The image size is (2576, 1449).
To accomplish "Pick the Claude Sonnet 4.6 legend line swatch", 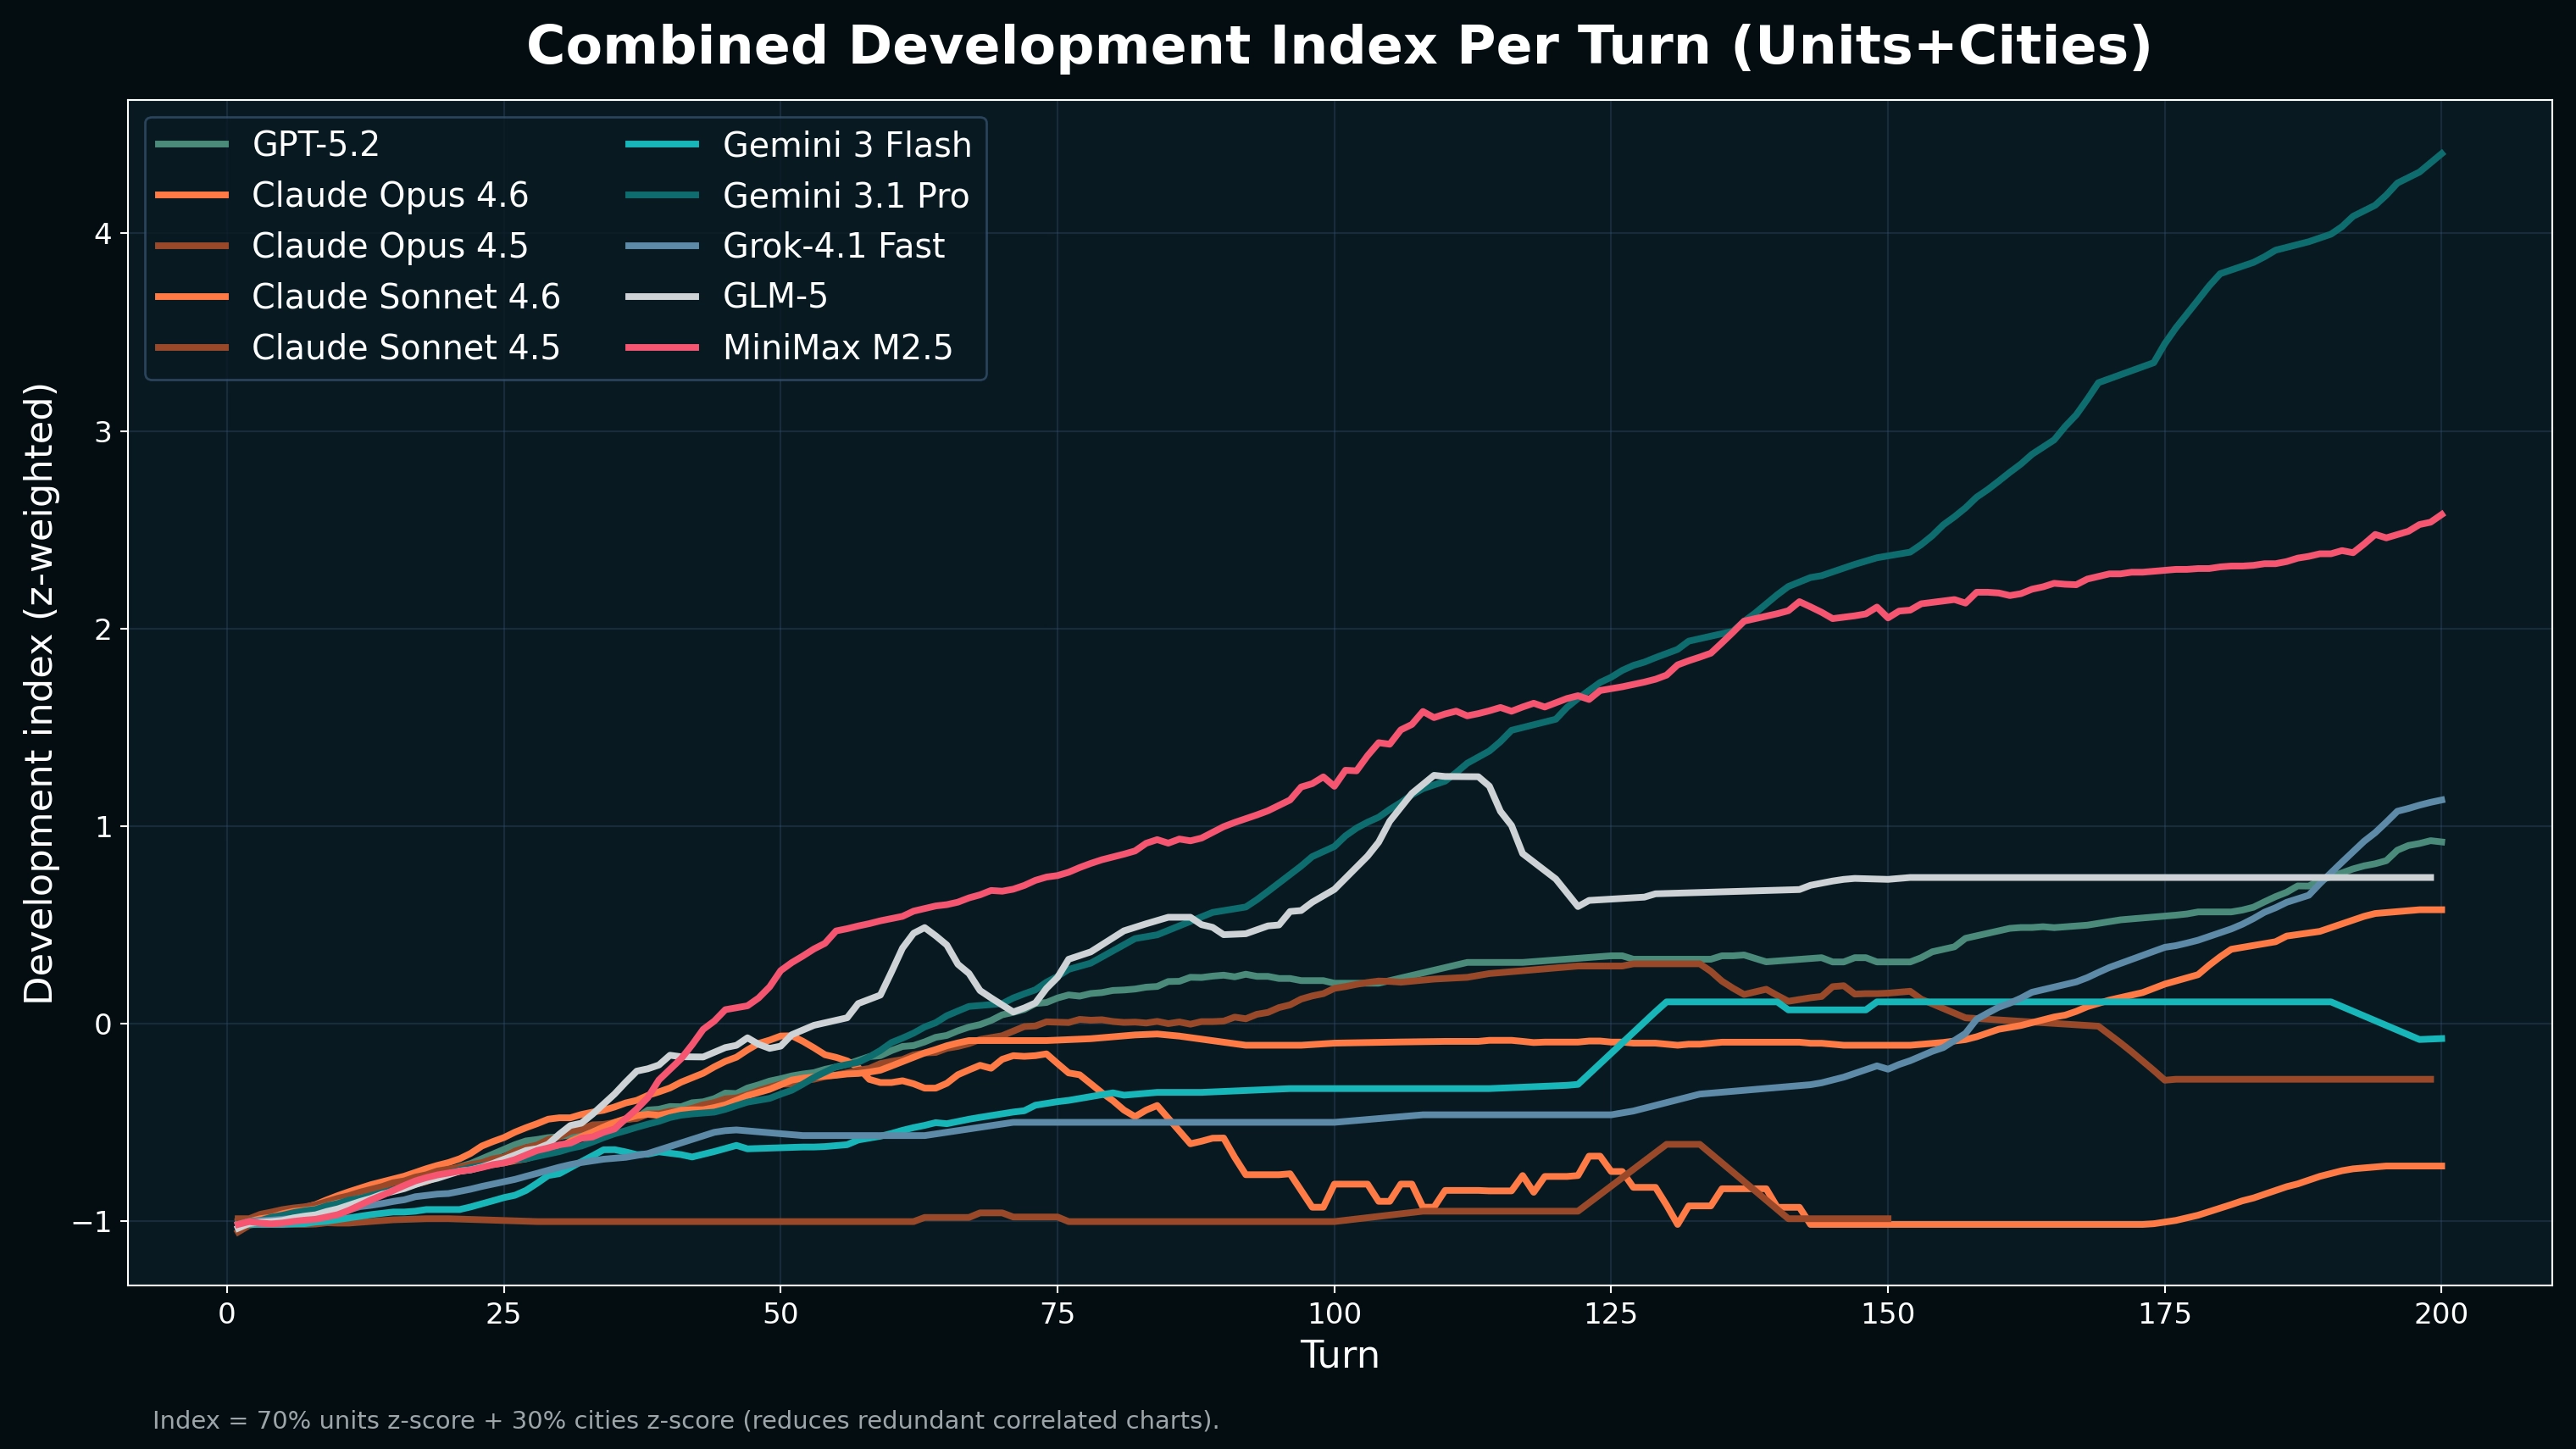I will pyautogui.click(x=192, y=297).
